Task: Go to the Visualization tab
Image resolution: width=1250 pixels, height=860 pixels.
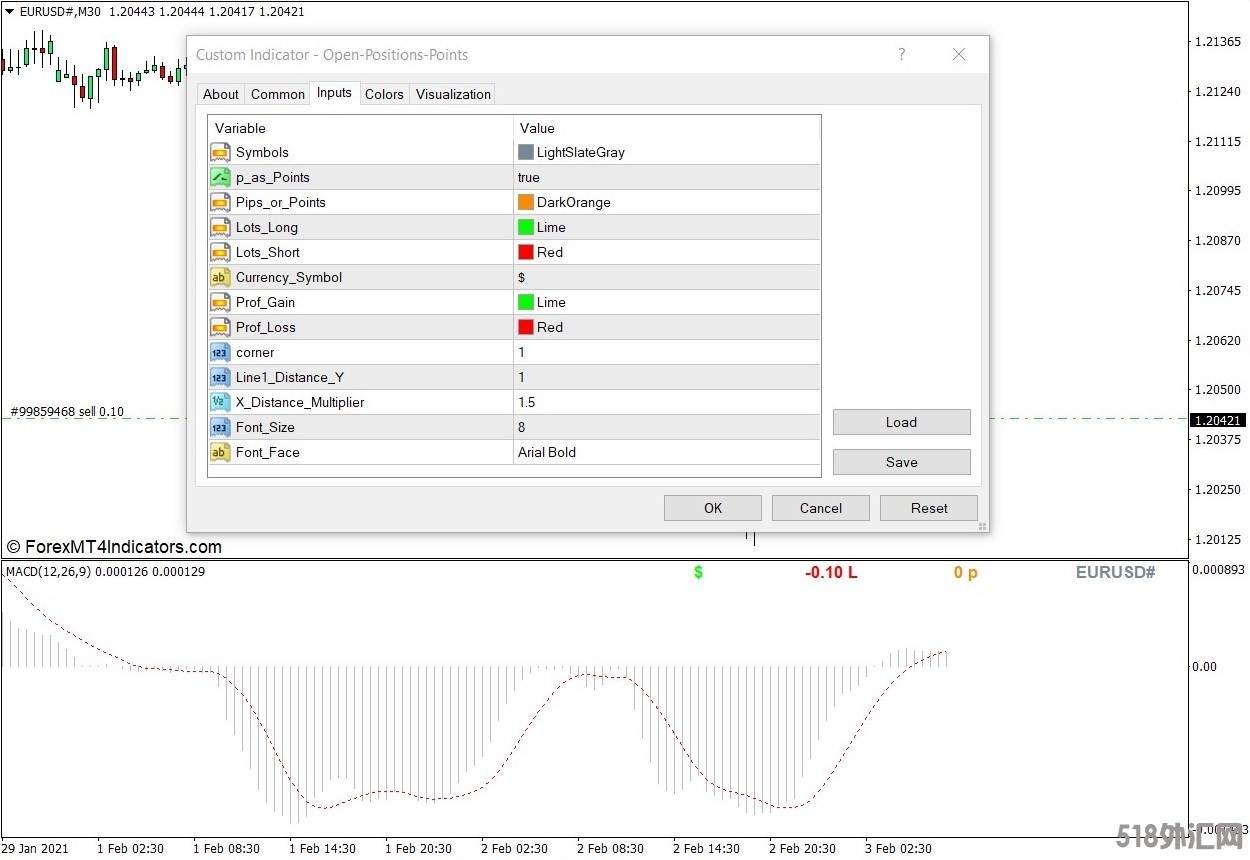Action: [453, 94]
